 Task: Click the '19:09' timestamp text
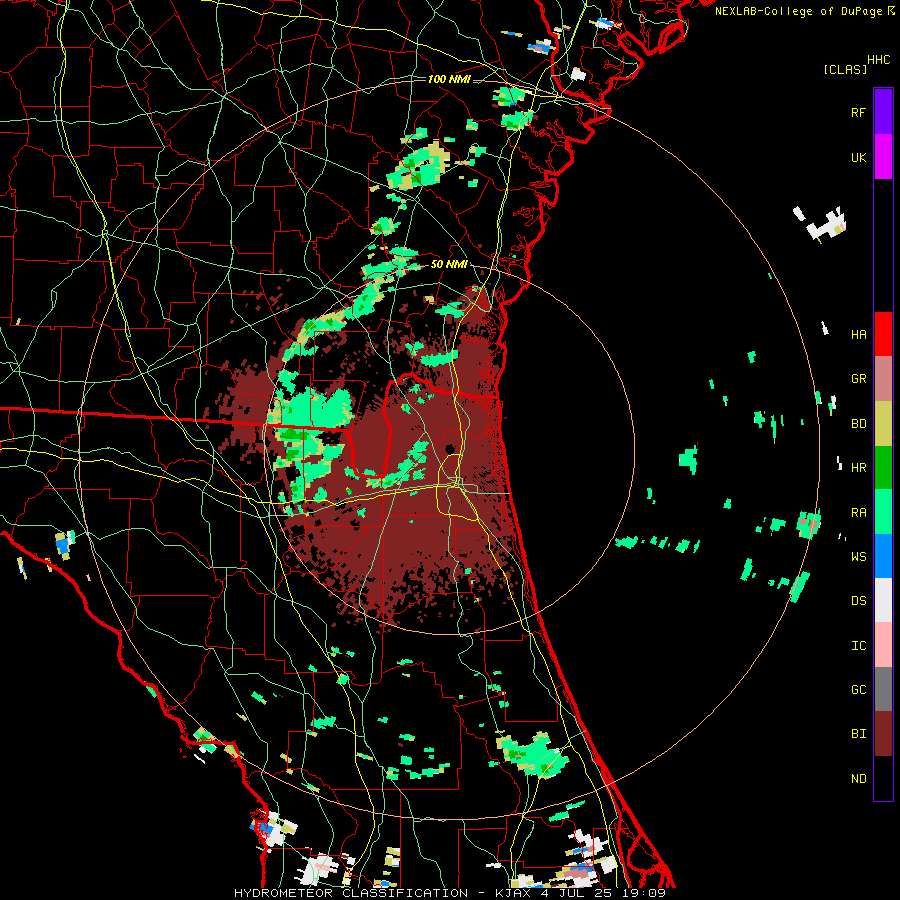tap(646, 893)
